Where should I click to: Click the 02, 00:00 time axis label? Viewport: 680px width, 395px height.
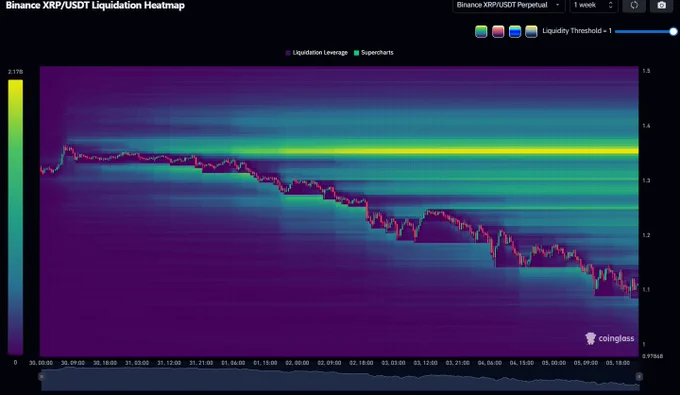point(297,362)
